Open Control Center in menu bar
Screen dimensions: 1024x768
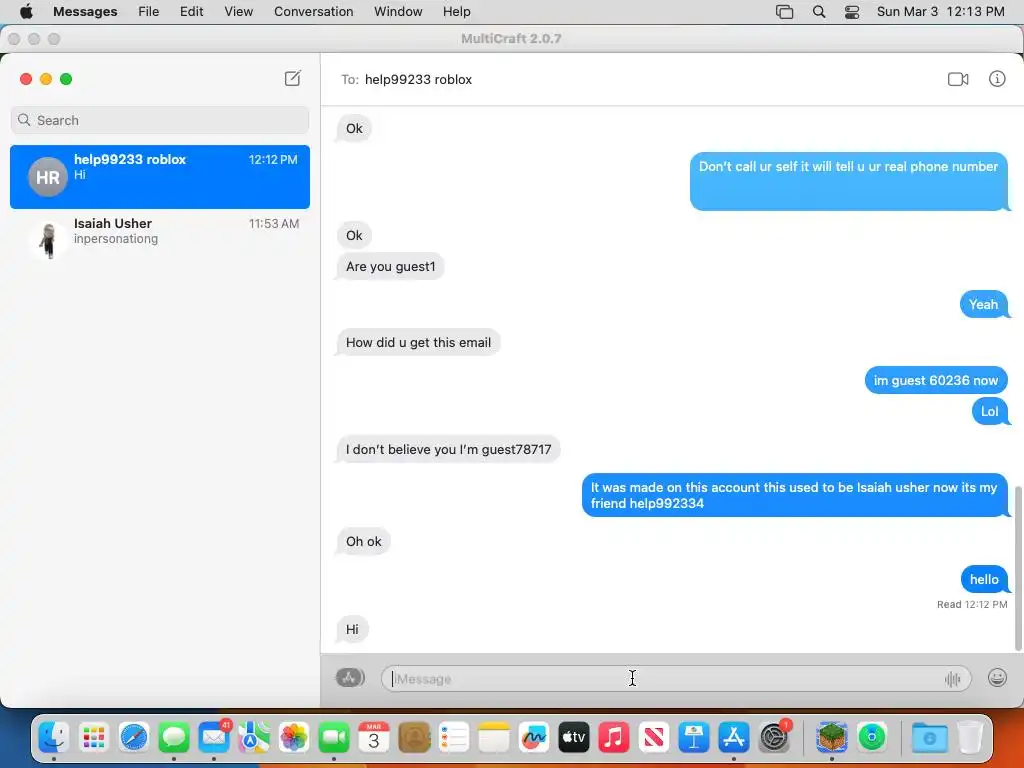(852, 12)
